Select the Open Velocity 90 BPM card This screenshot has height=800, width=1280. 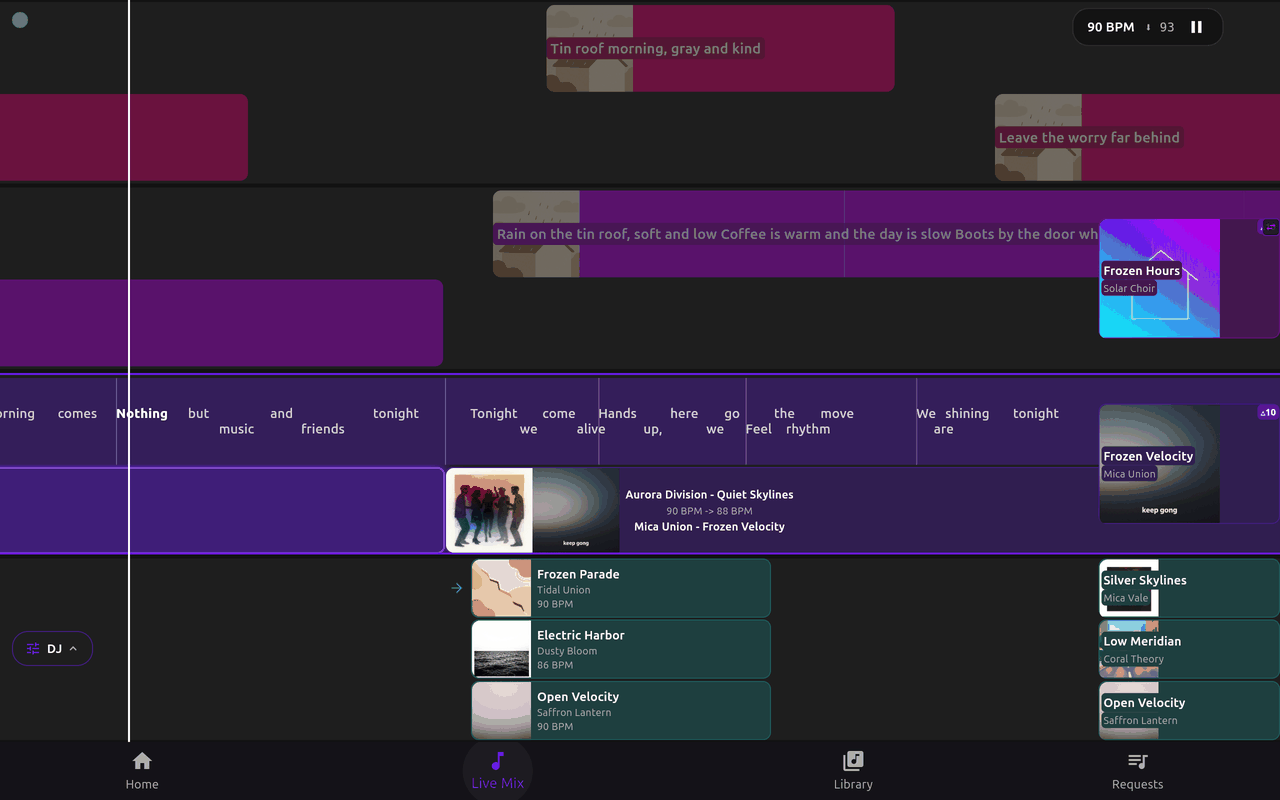pyautogui.click(x=621, y=711)
